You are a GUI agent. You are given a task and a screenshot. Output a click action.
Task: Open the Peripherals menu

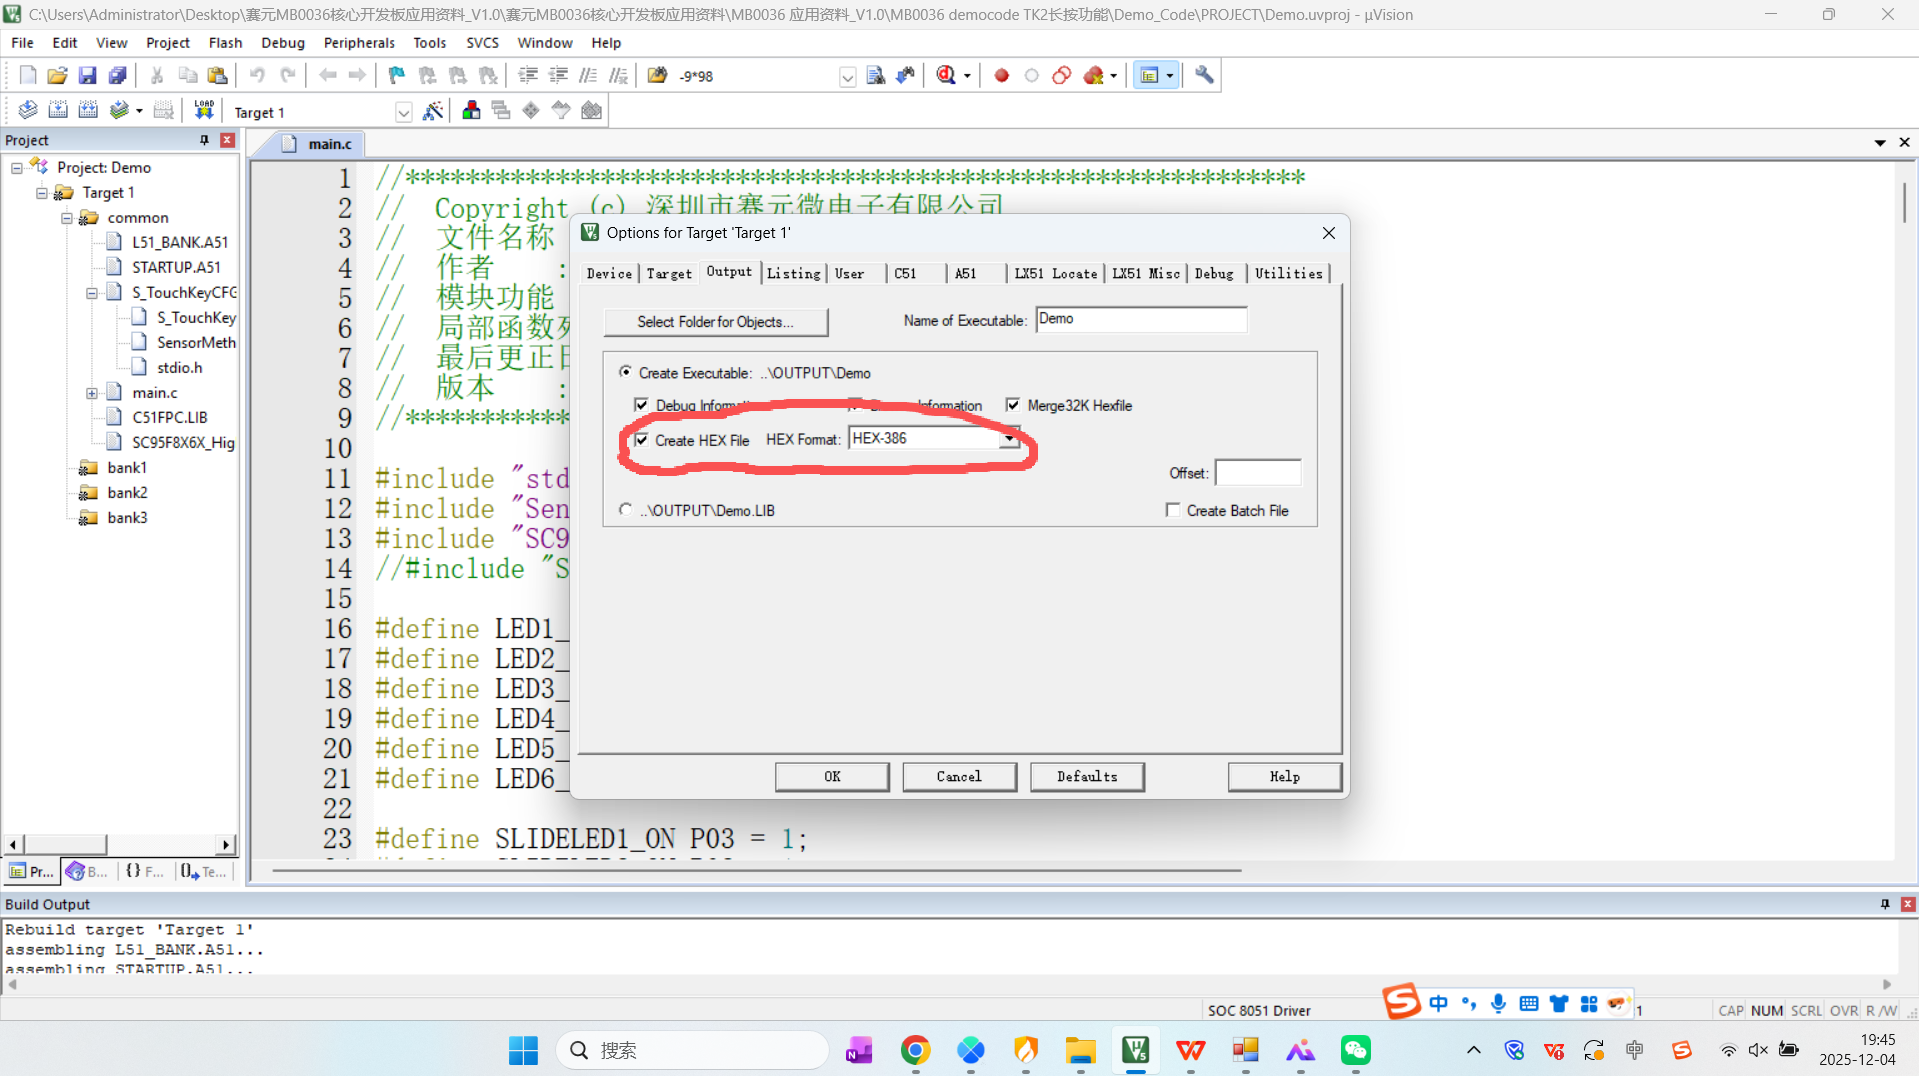pyautogui.click(x=359, y=43)
